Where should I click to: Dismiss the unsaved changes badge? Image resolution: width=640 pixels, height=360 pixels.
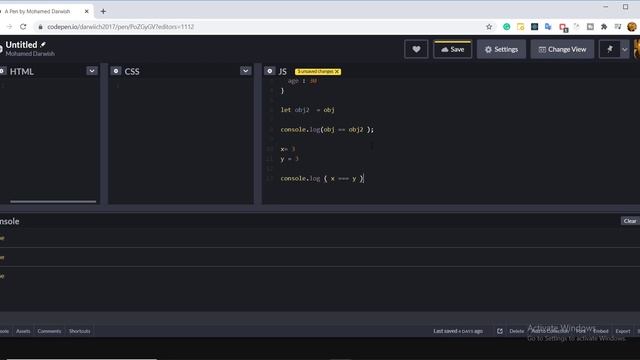point(337,71)
